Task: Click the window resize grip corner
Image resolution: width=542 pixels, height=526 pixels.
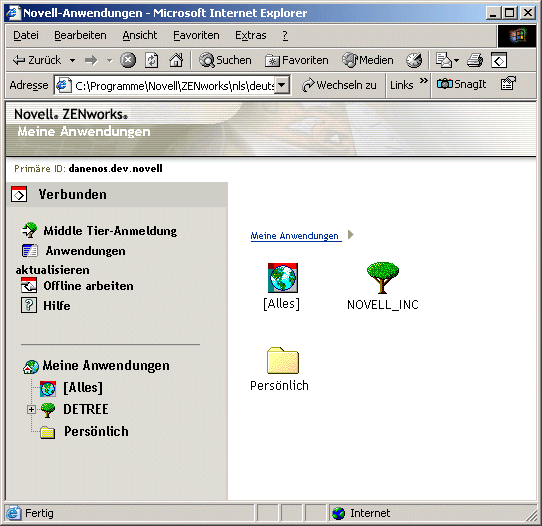Action: (532, 516)
